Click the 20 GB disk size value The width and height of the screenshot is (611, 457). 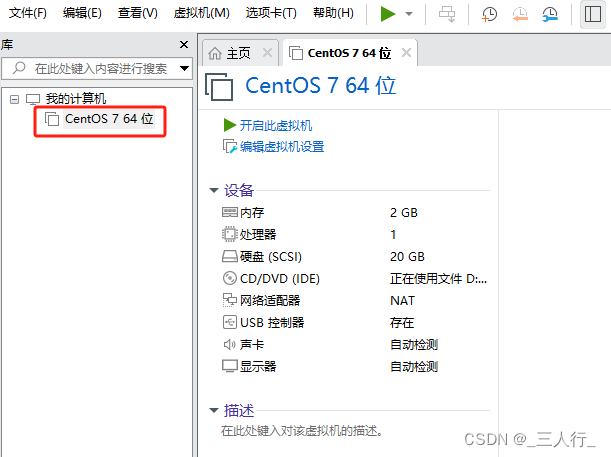click(x=407, y=257)
